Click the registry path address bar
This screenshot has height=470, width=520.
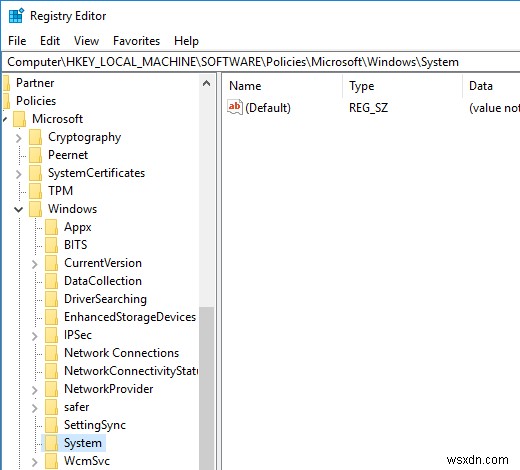pyautogui.click(x=261, y=62)
